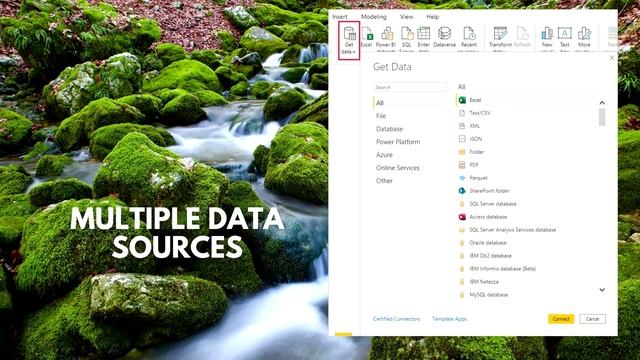The image size is (640, 360).
Task: Select the JSON connector icon
Action: pos(462,139)
